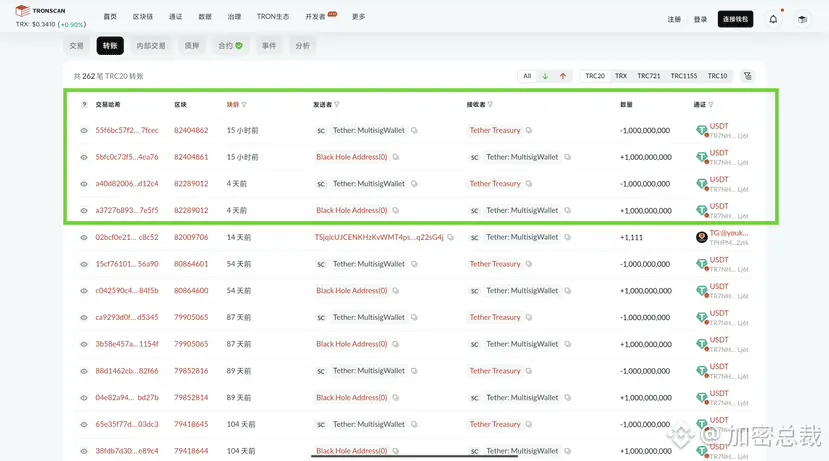Viewport: 829px width, 461px height.
Task: Toggle eye icon for a3727b893 transaction
Action: coord(84,210)
